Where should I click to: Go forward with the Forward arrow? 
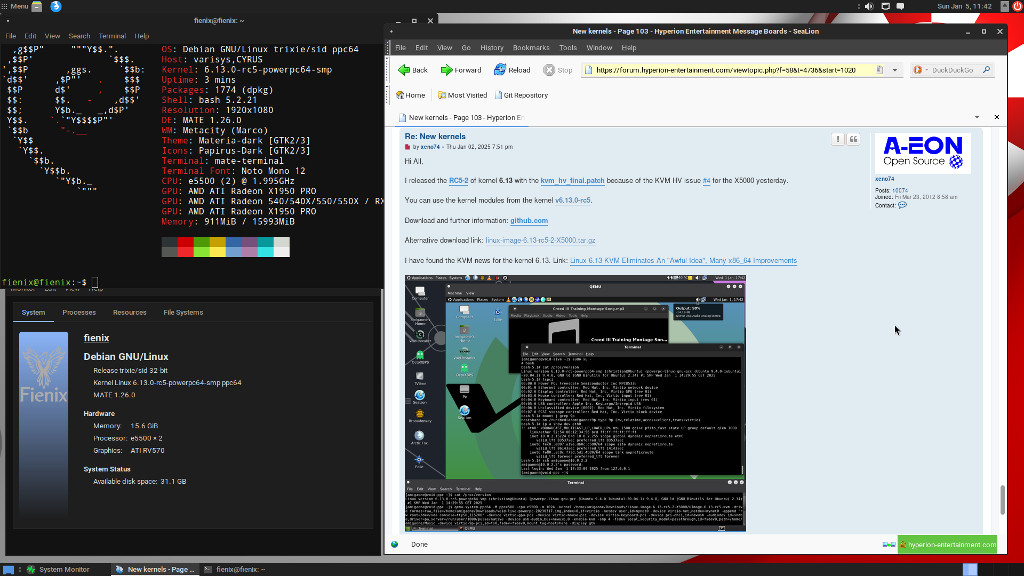[x=460, y=70]
